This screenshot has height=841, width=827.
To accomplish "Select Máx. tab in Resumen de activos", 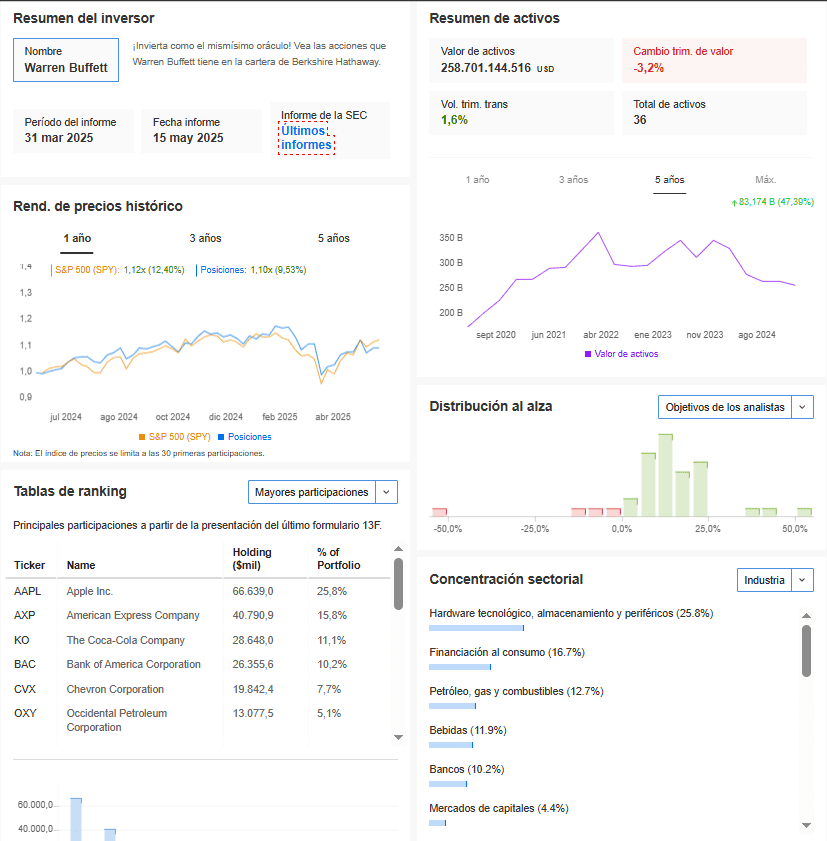I will [765, 180].
